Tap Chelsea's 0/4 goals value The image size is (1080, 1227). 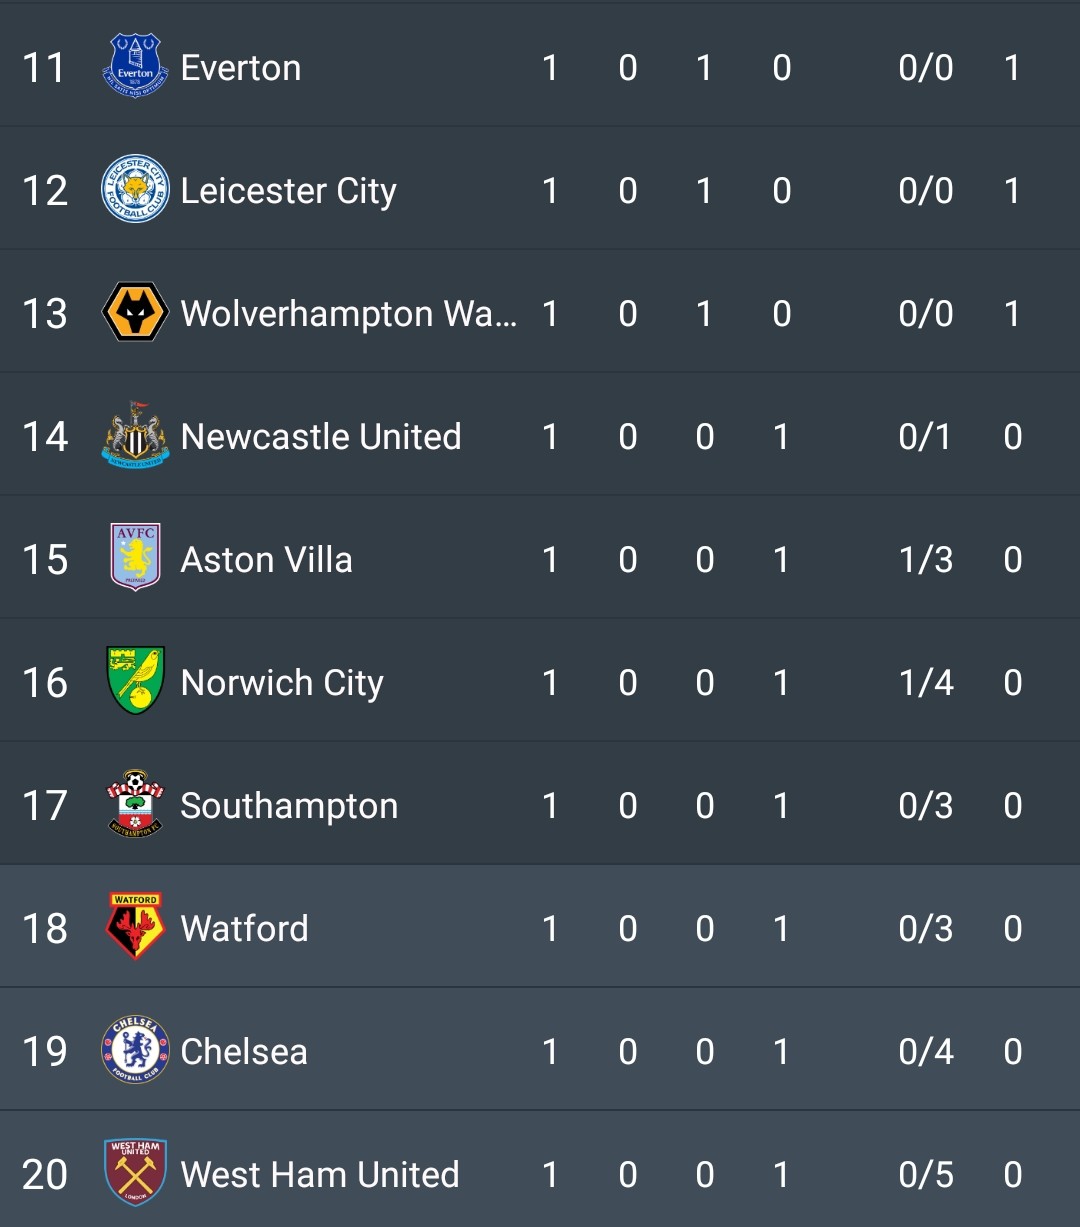[x=926, y=1052]
